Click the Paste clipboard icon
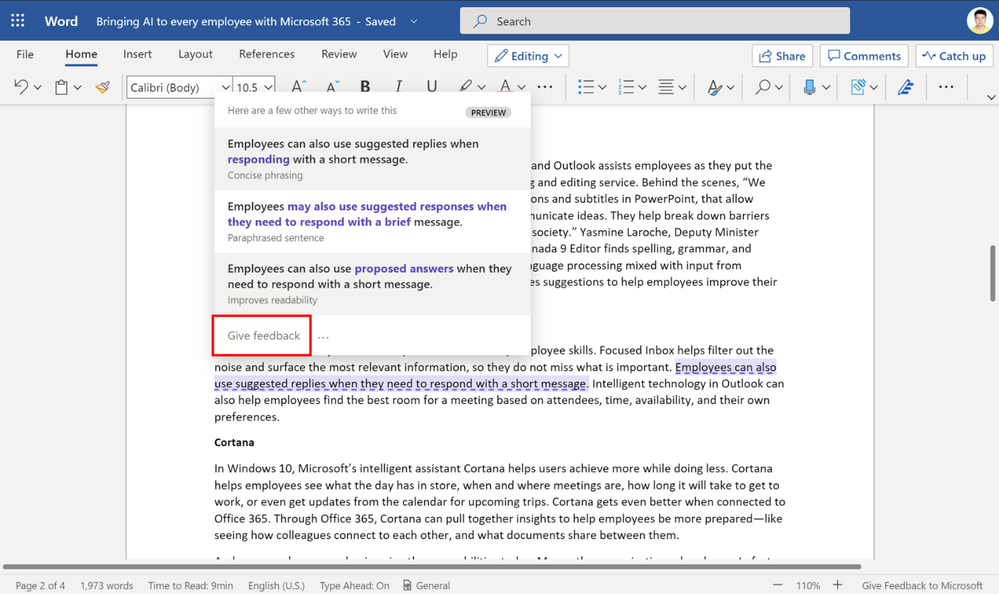Screen dimensions: 999x594 (x=61, y=87)
